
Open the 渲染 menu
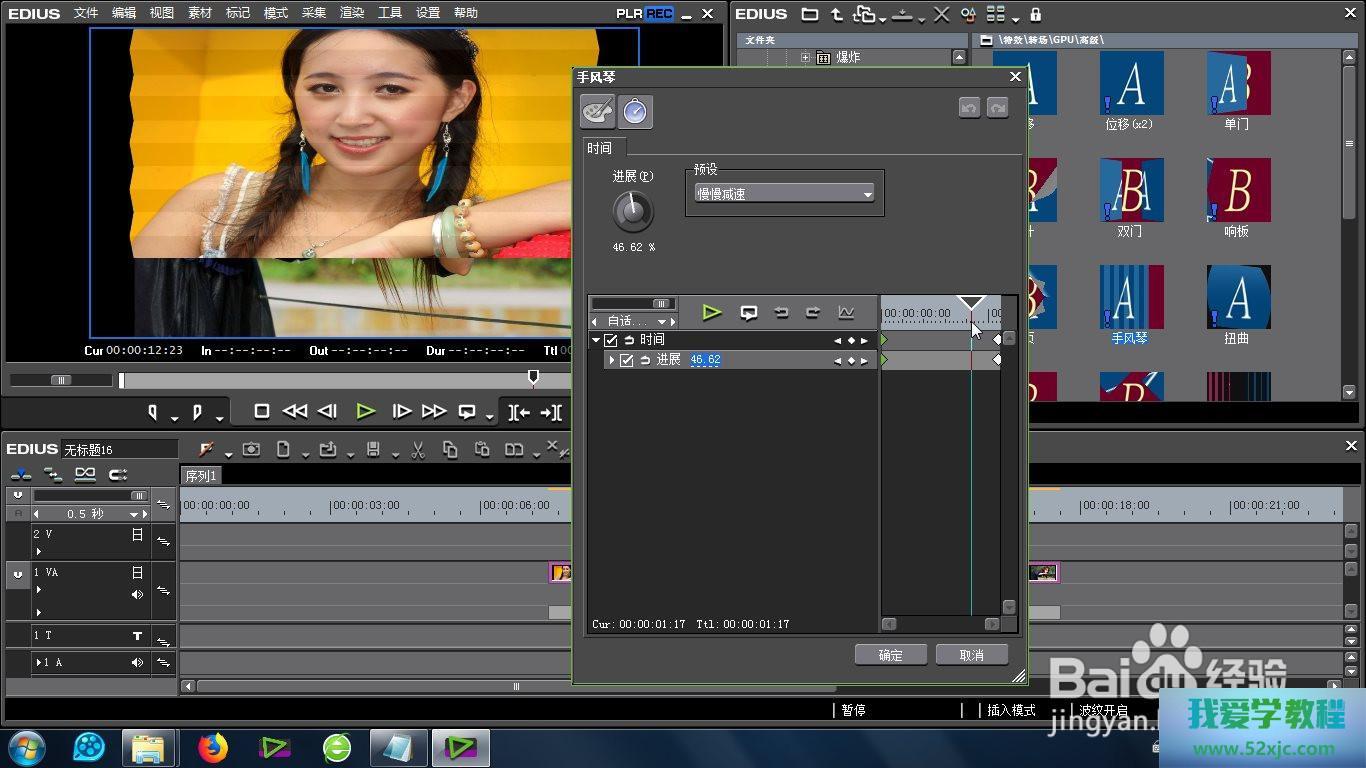tap(352, 13)
